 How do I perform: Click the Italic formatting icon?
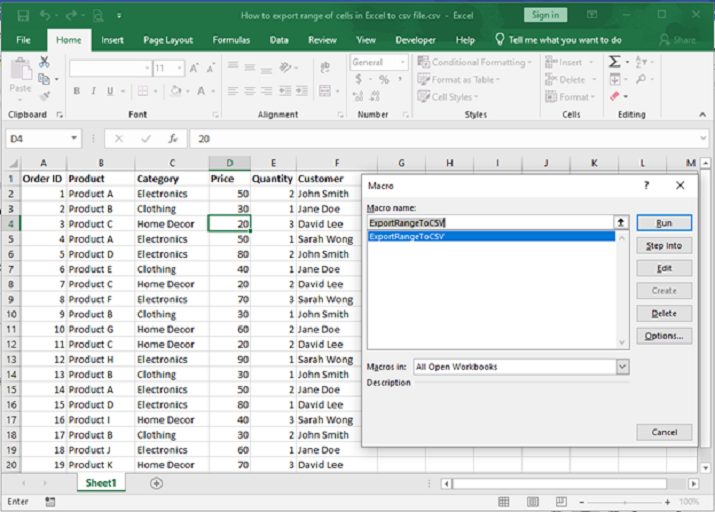click(92, 92)
